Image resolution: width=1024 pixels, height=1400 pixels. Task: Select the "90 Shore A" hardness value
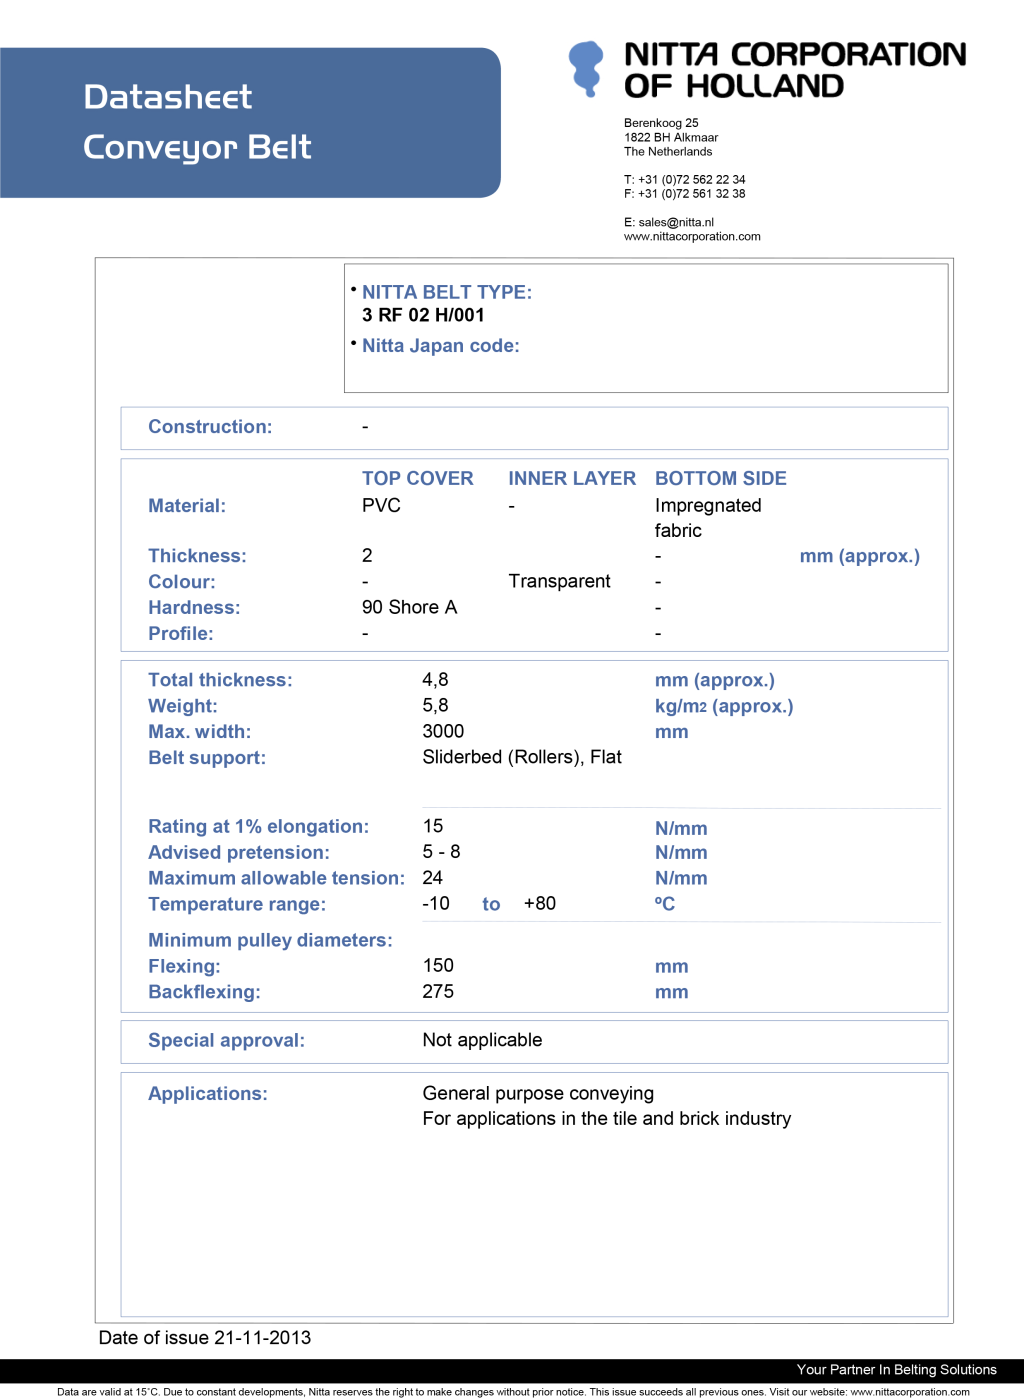pos(409,607)
